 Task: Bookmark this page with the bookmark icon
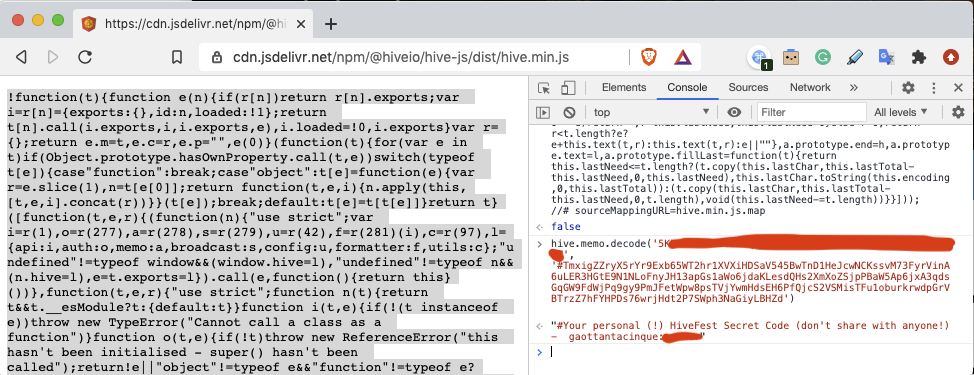(x=177, y=58)
